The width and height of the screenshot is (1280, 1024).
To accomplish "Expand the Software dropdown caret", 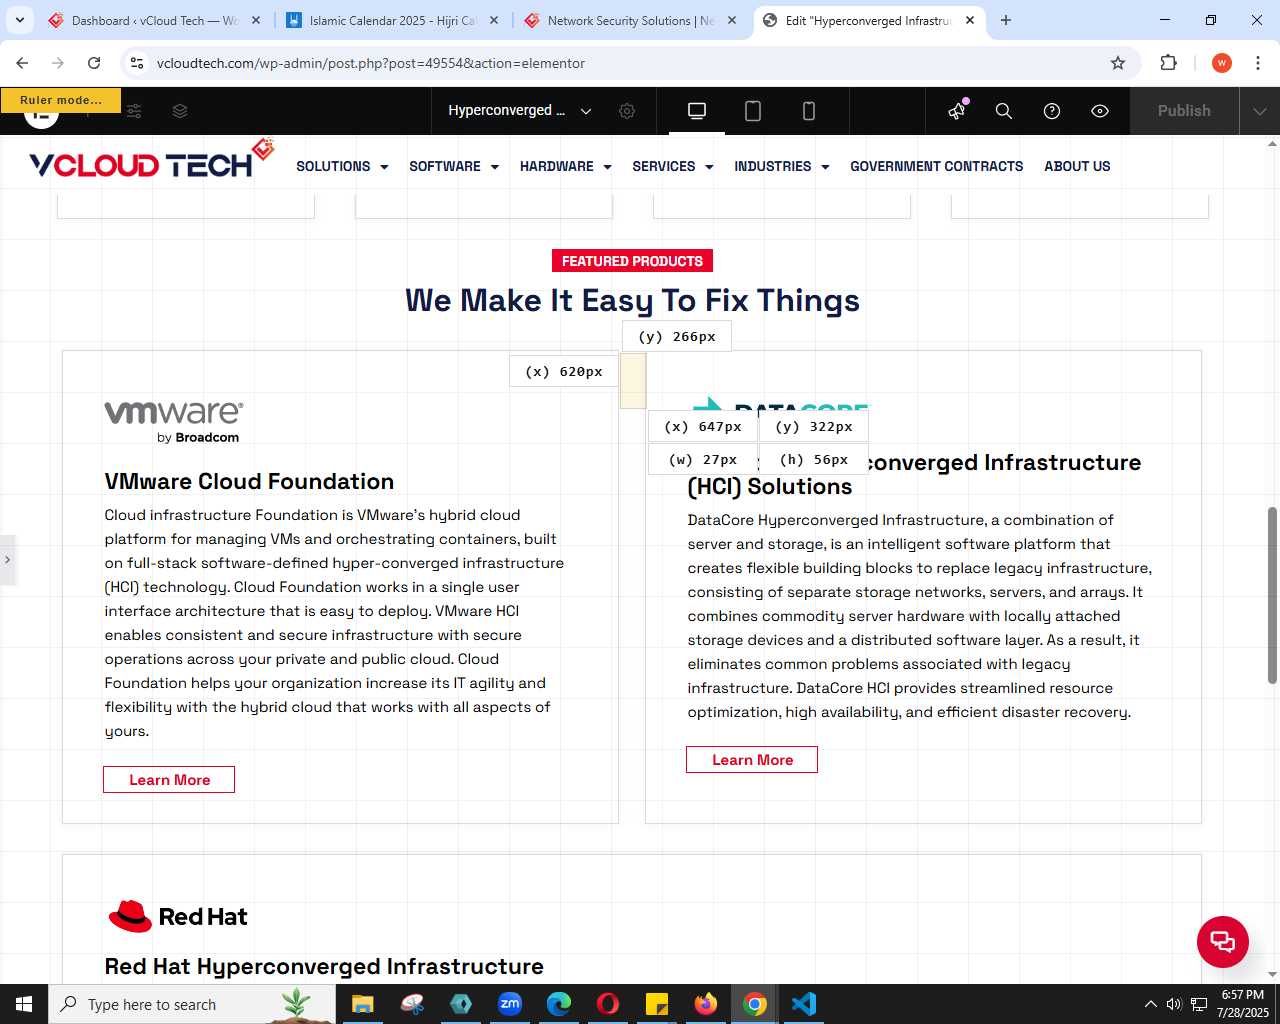I will pyautogui.click(x=494, y=167).
